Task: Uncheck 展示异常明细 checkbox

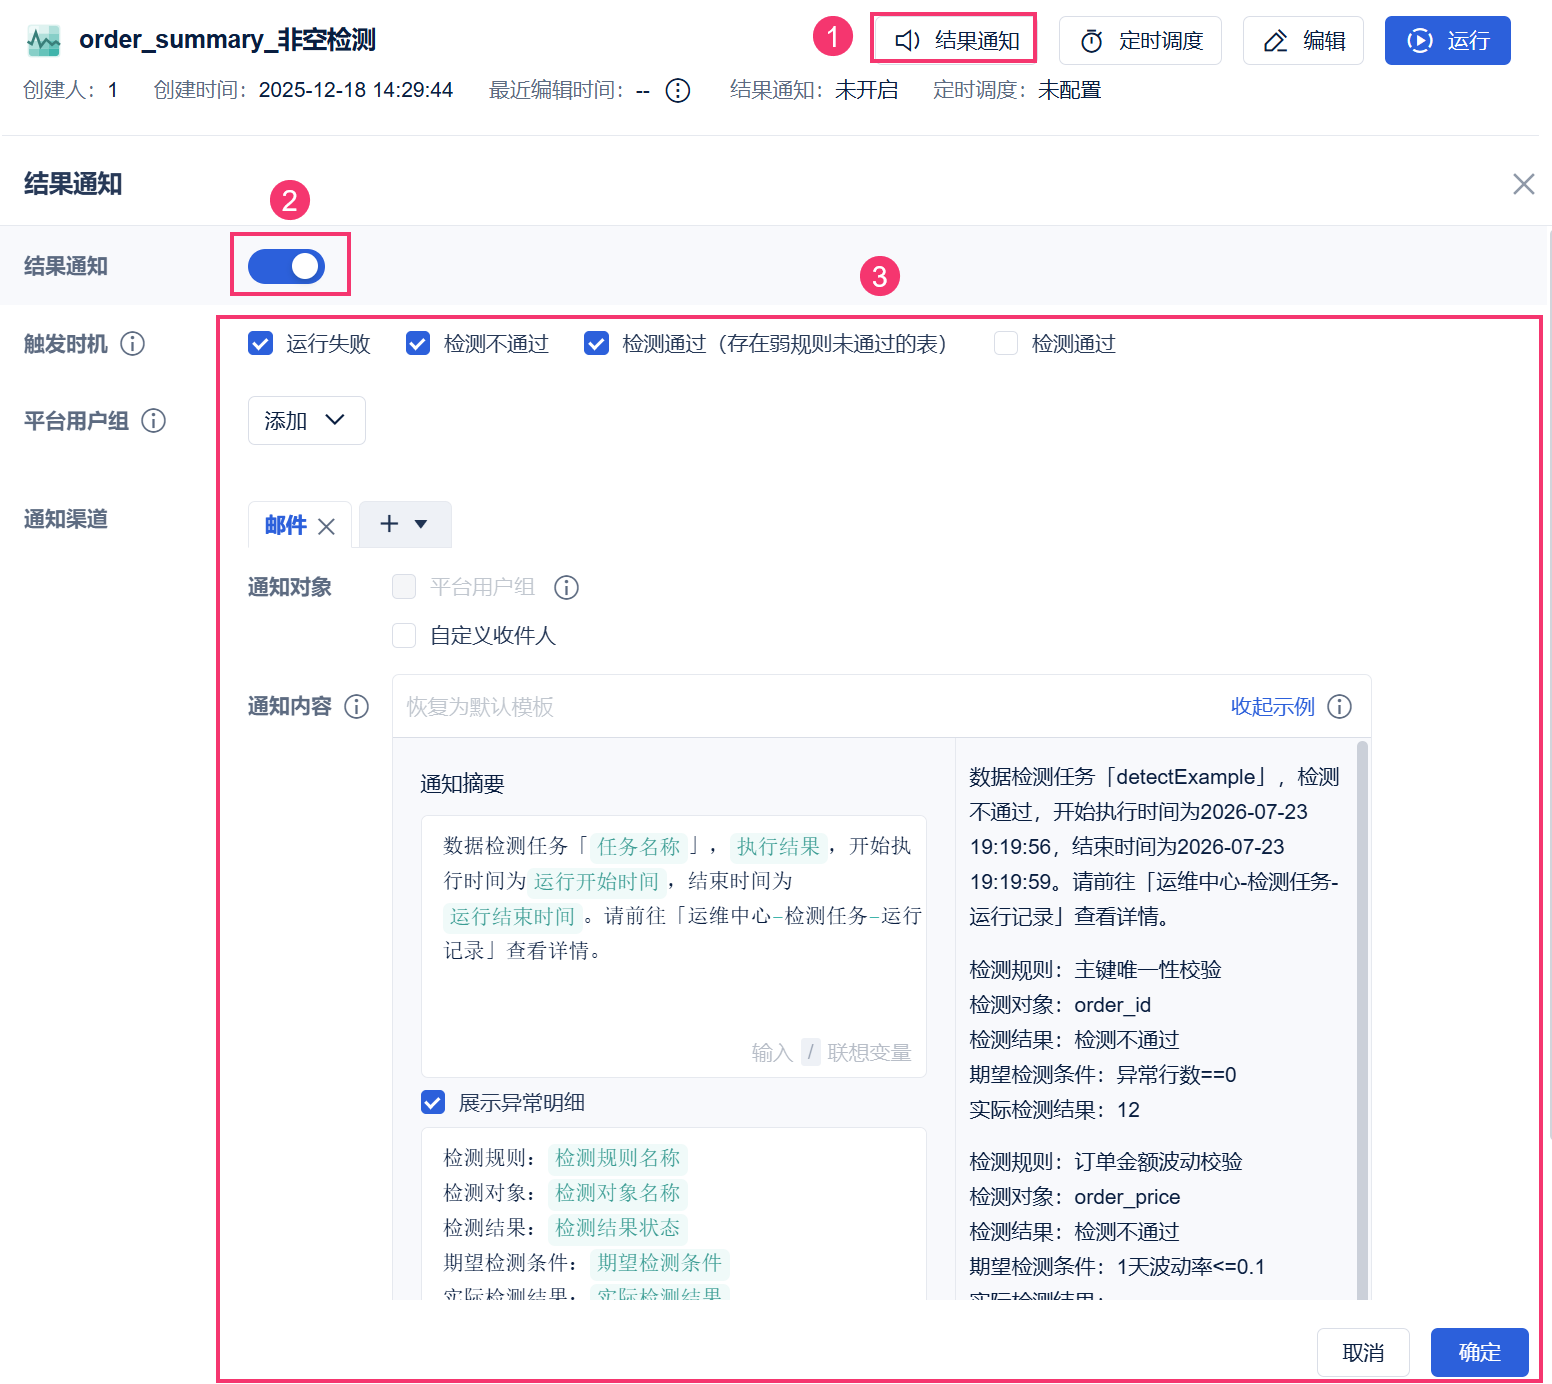Action: point(433,1102)
